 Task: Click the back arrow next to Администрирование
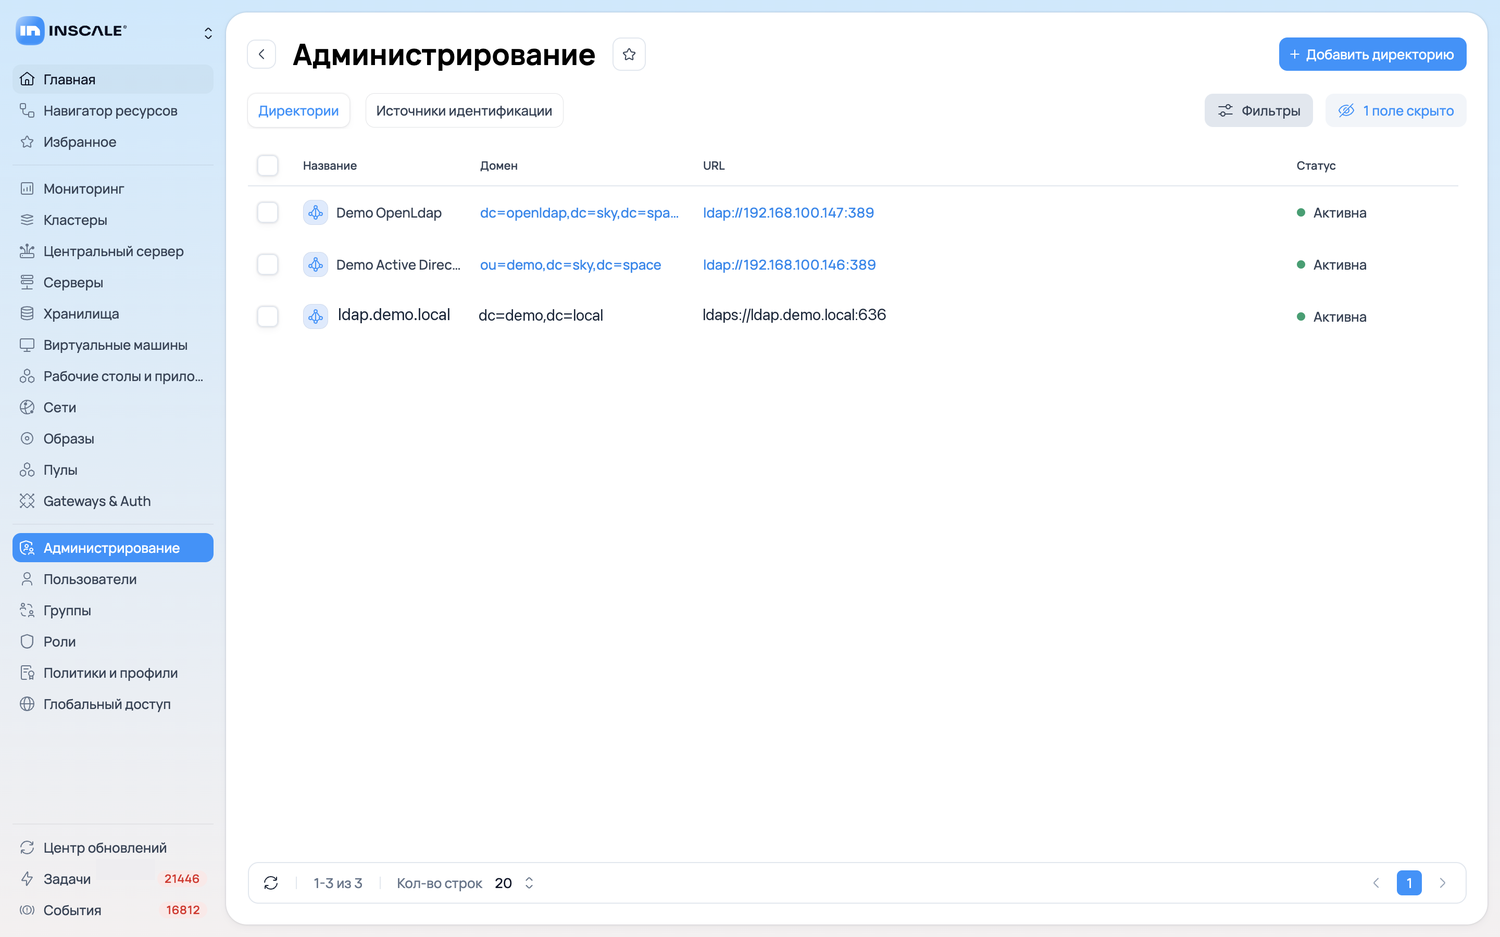[261, 54]
